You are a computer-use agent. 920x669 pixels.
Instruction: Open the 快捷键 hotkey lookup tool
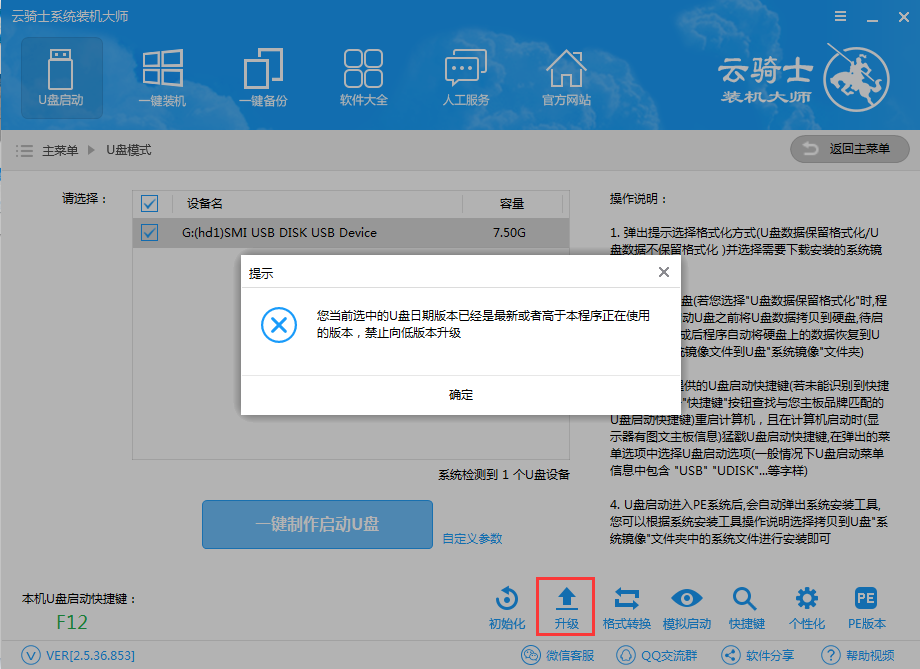[x=745, y=606]
